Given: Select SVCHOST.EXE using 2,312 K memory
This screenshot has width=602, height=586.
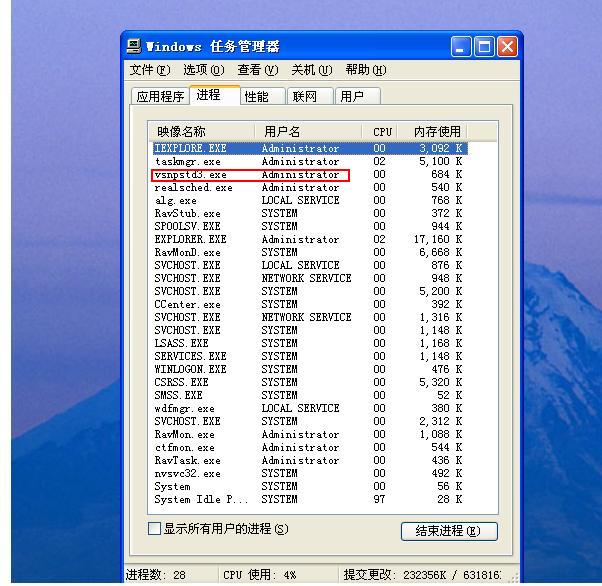Looking at the screenshot, I should point(310,421).
